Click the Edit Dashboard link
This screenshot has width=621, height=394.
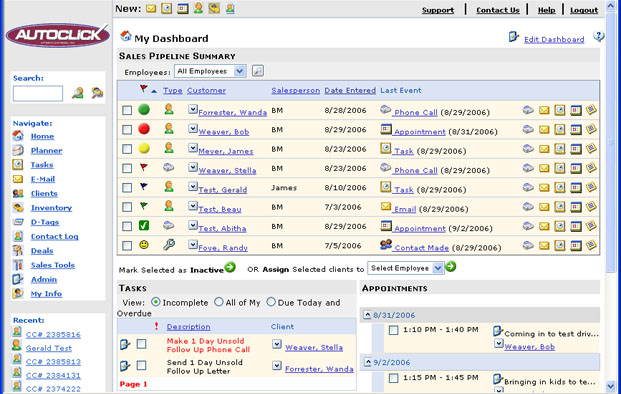point(554,39)
